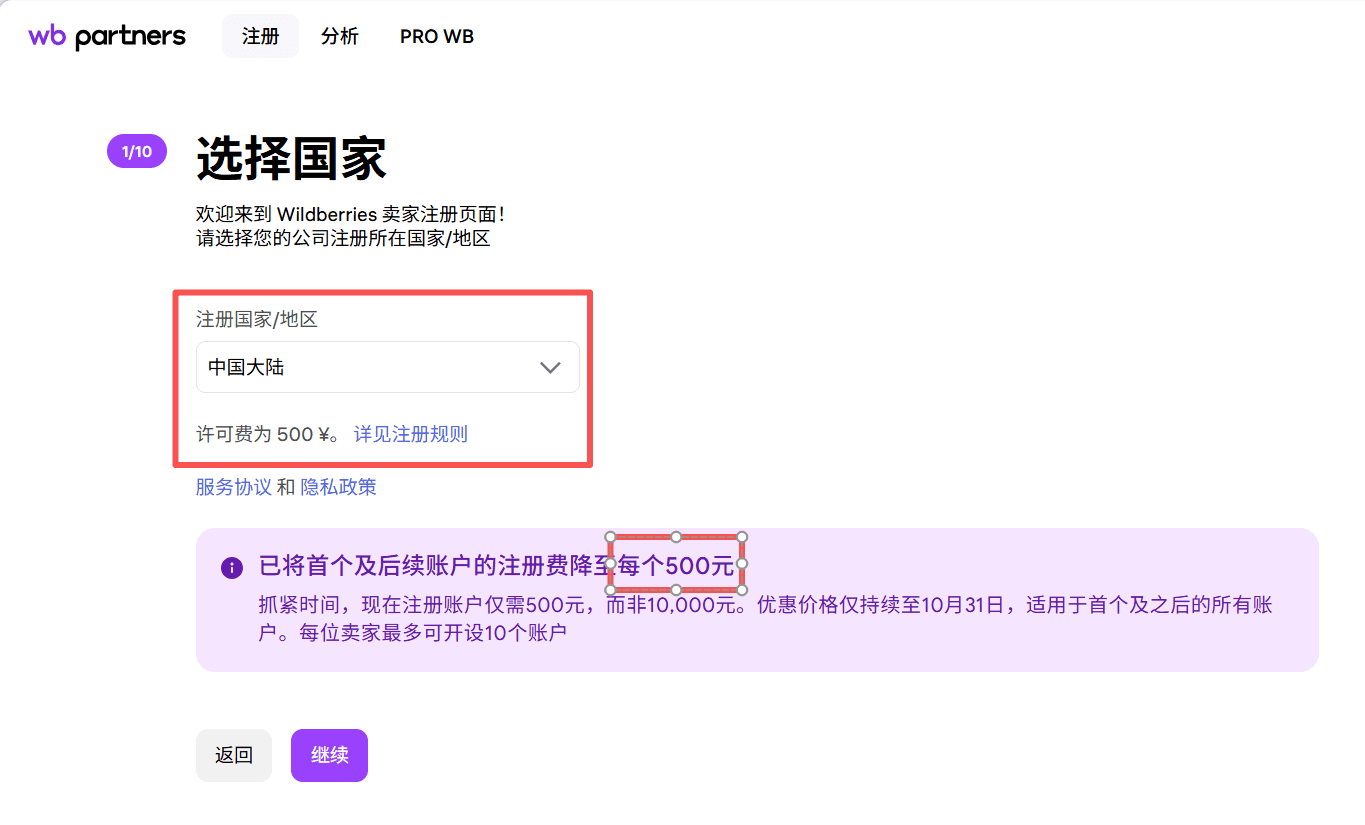This screenshot has height=825, width=1365.
Task: Select the middle-right selection handle
Action: click(742, 564)
